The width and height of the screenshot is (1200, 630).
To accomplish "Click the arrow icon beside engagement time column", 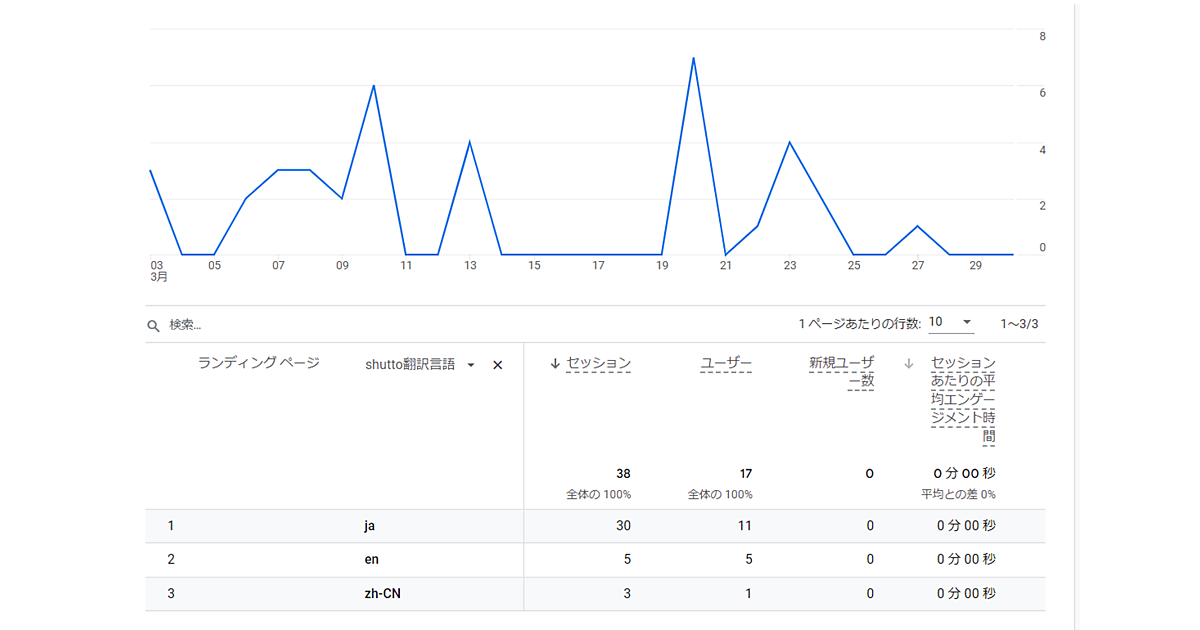I will click(x=908, y=363).
